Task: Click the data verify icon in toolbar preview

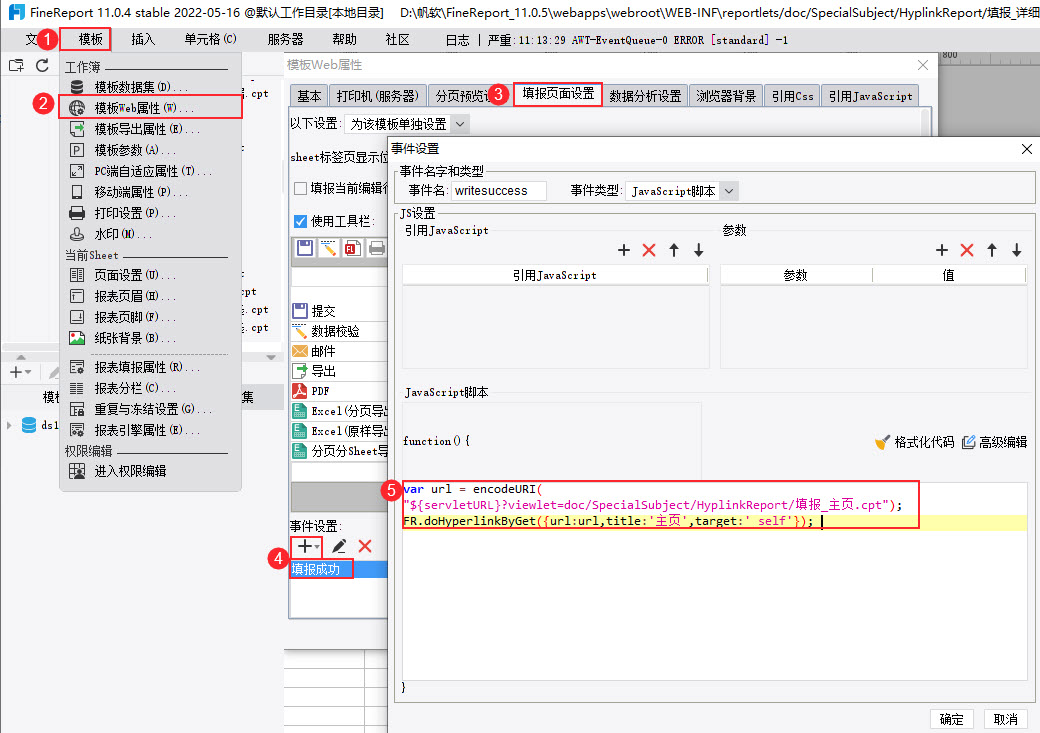Action: (328, 248)
